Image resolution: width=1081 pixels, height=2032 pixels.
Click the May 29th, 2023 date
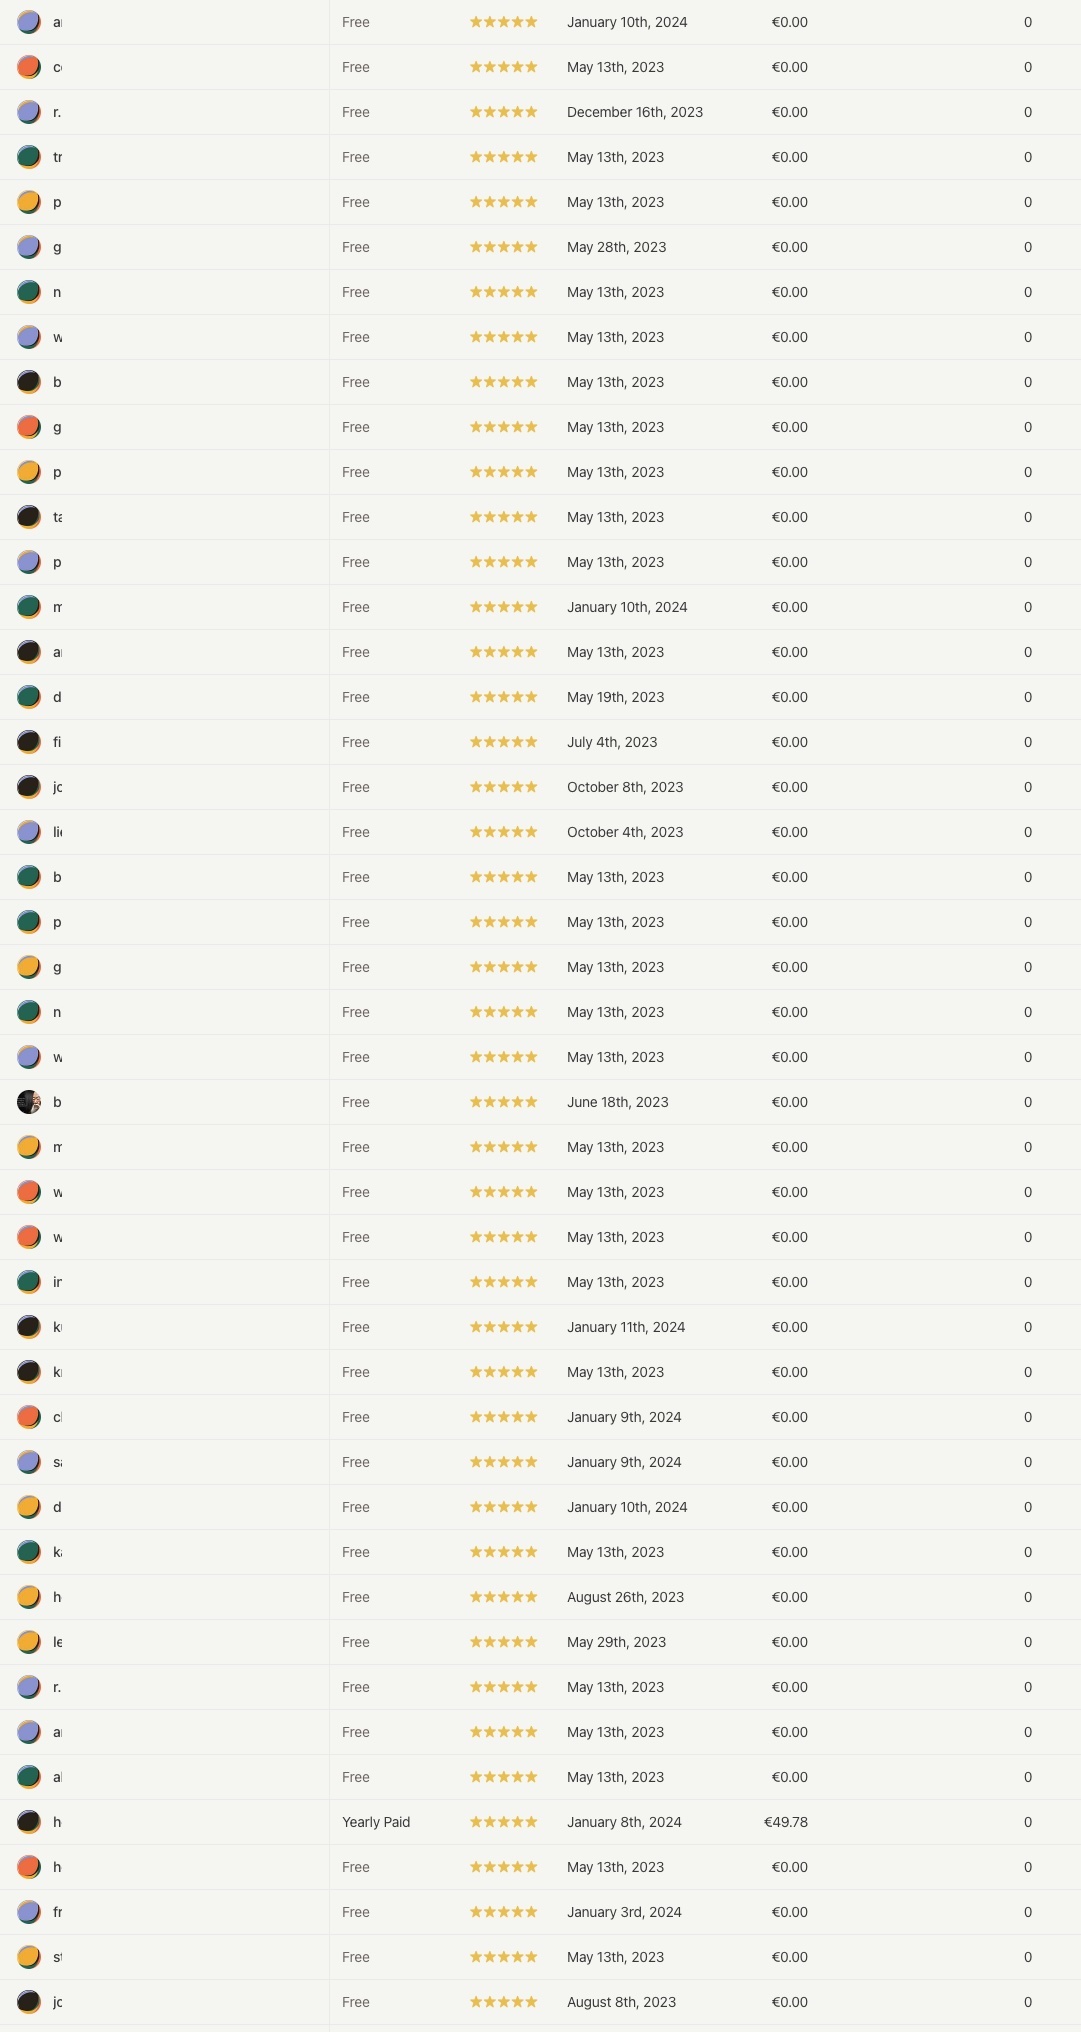[616, 1642]
